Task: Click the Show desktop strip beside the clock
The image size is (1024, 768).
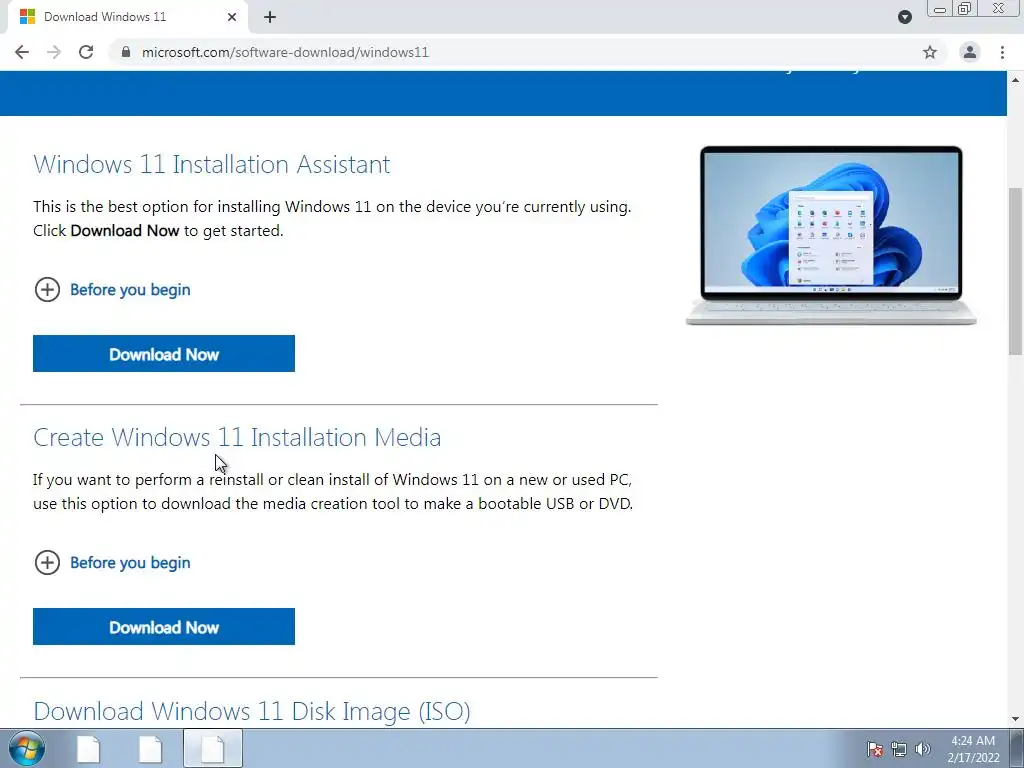Action: 1017,748
